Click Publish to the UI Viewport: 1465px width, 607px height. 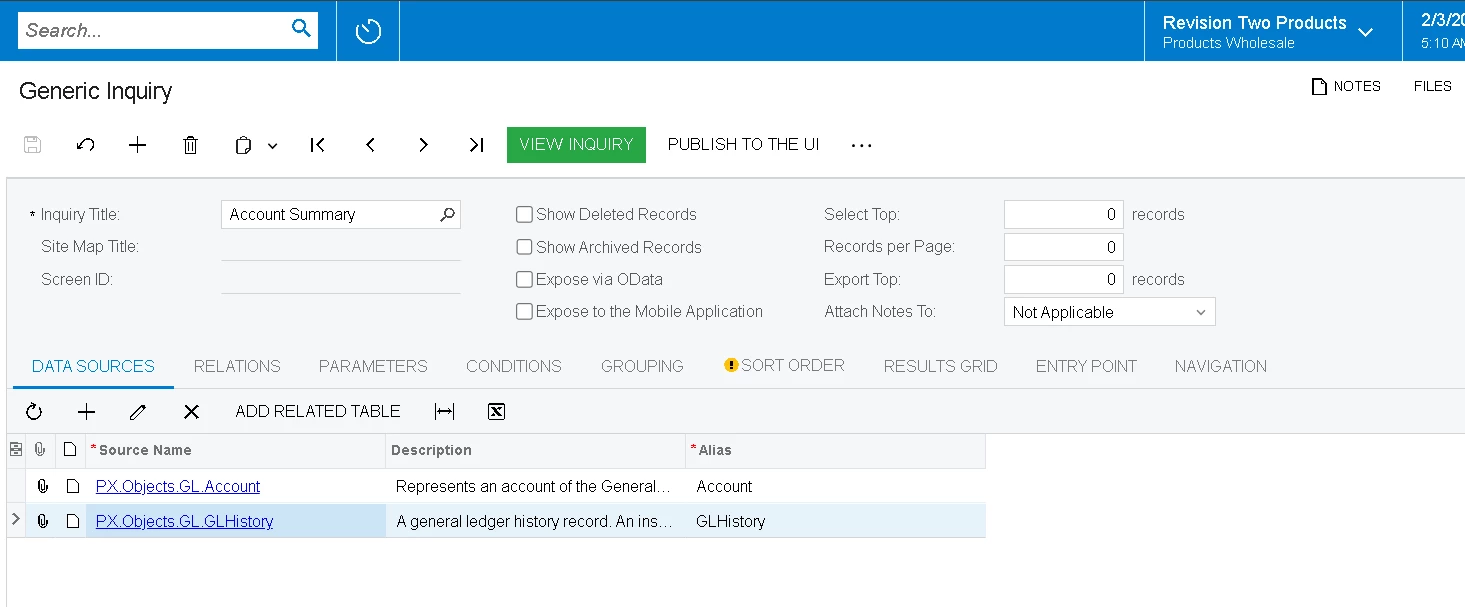743,144
